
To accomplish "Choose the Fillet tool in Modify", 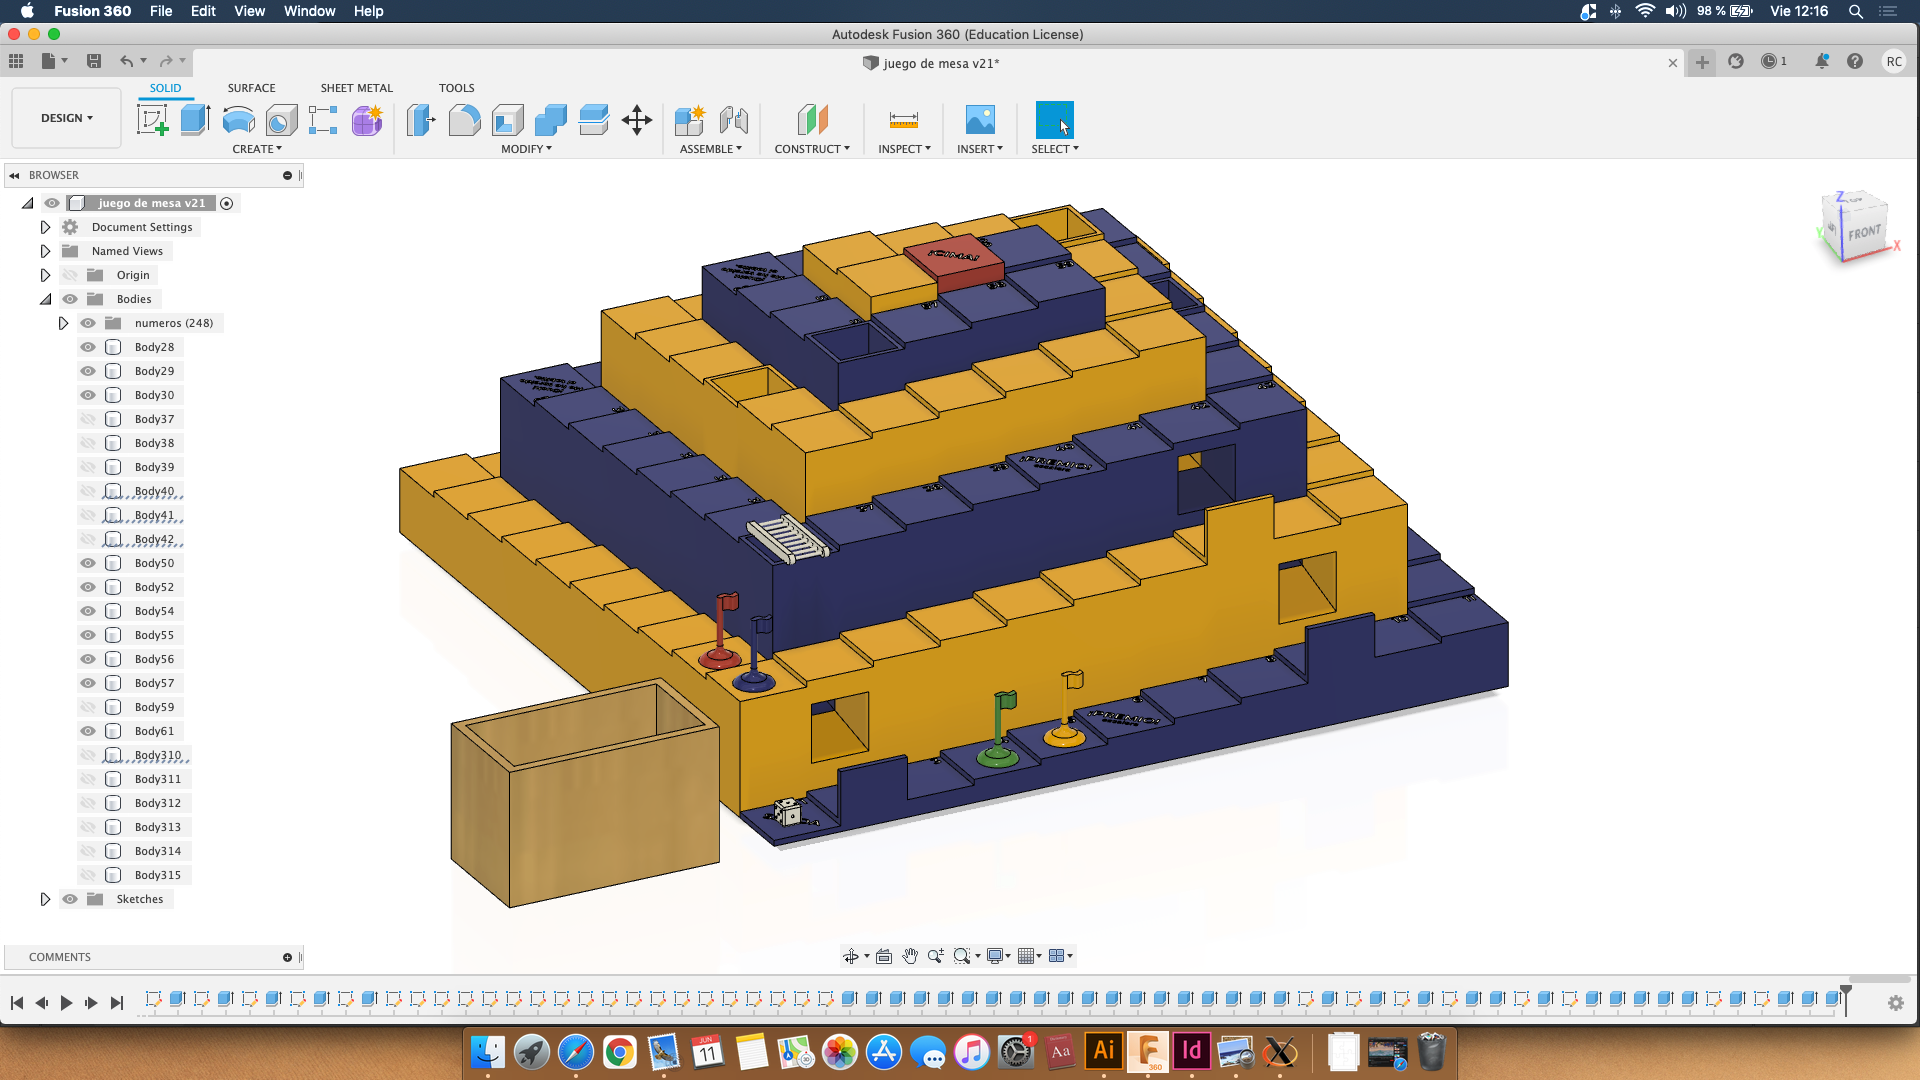I will pyautogui.click(x=464, y=120).
